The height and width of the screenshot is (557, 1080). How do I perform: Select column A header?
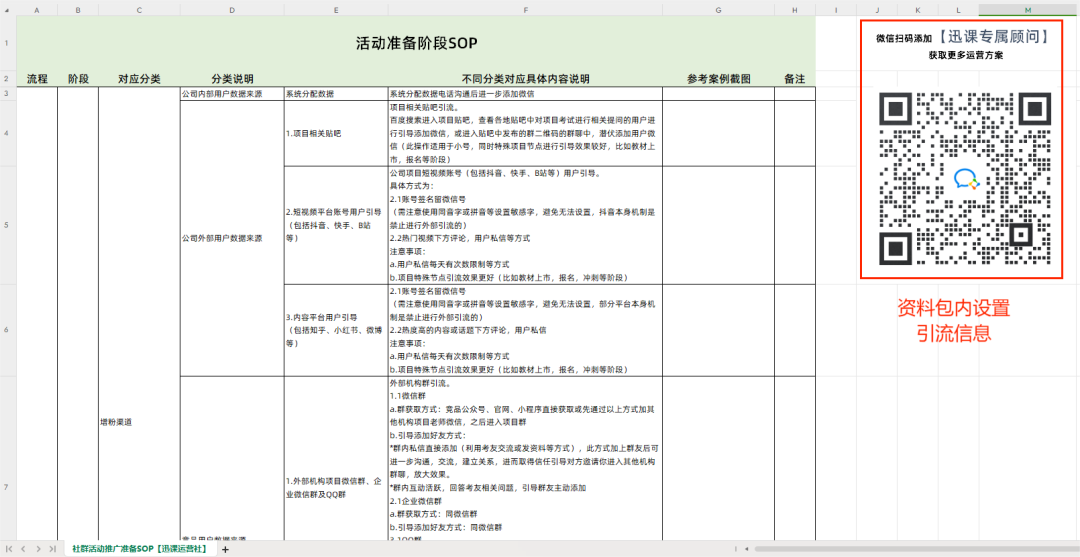click(x=36, y=10)
